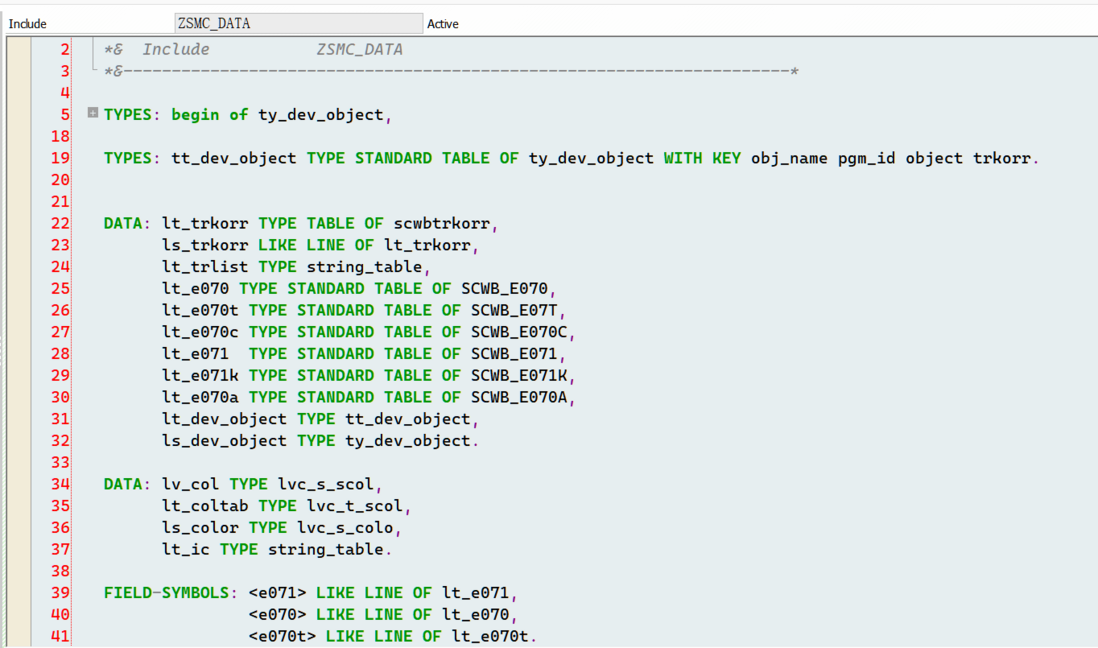
Task: Click <e070> field symbol on line 40
Action: pyautogui.click(x=277, y=614)
